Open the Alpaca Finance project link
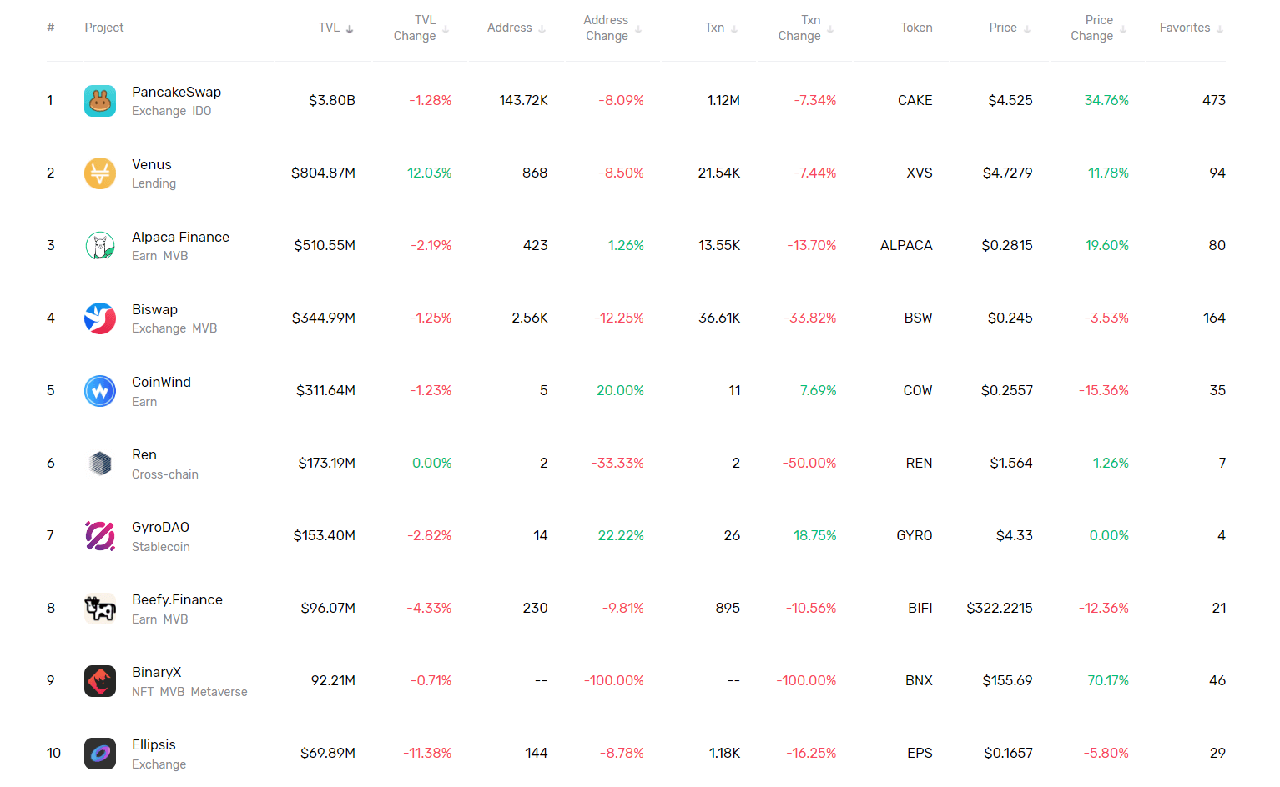Screen dimensions: 1280x787 (x=181, y=237)
